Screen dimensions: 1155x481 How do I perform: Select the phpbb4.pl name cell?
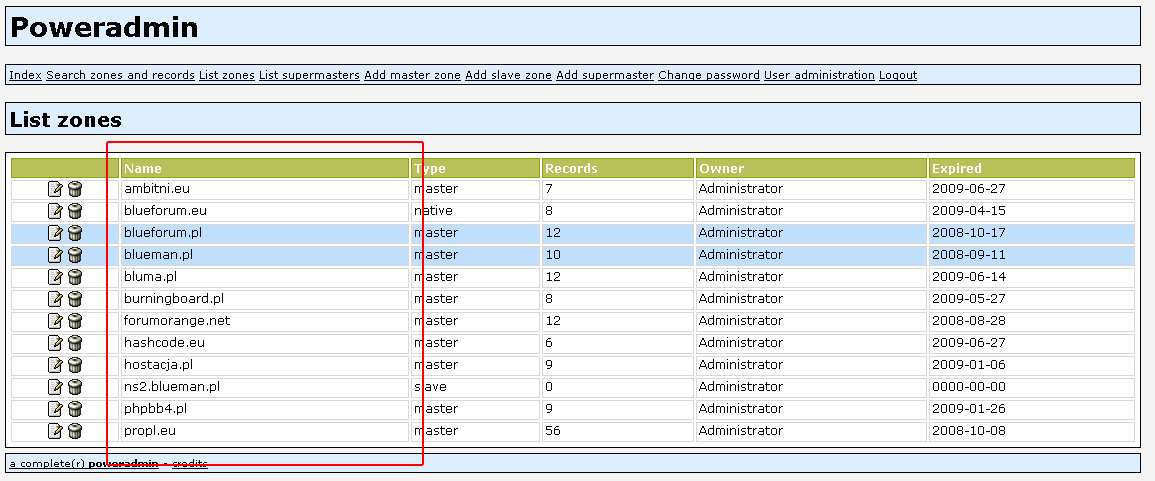coord(264,409)
